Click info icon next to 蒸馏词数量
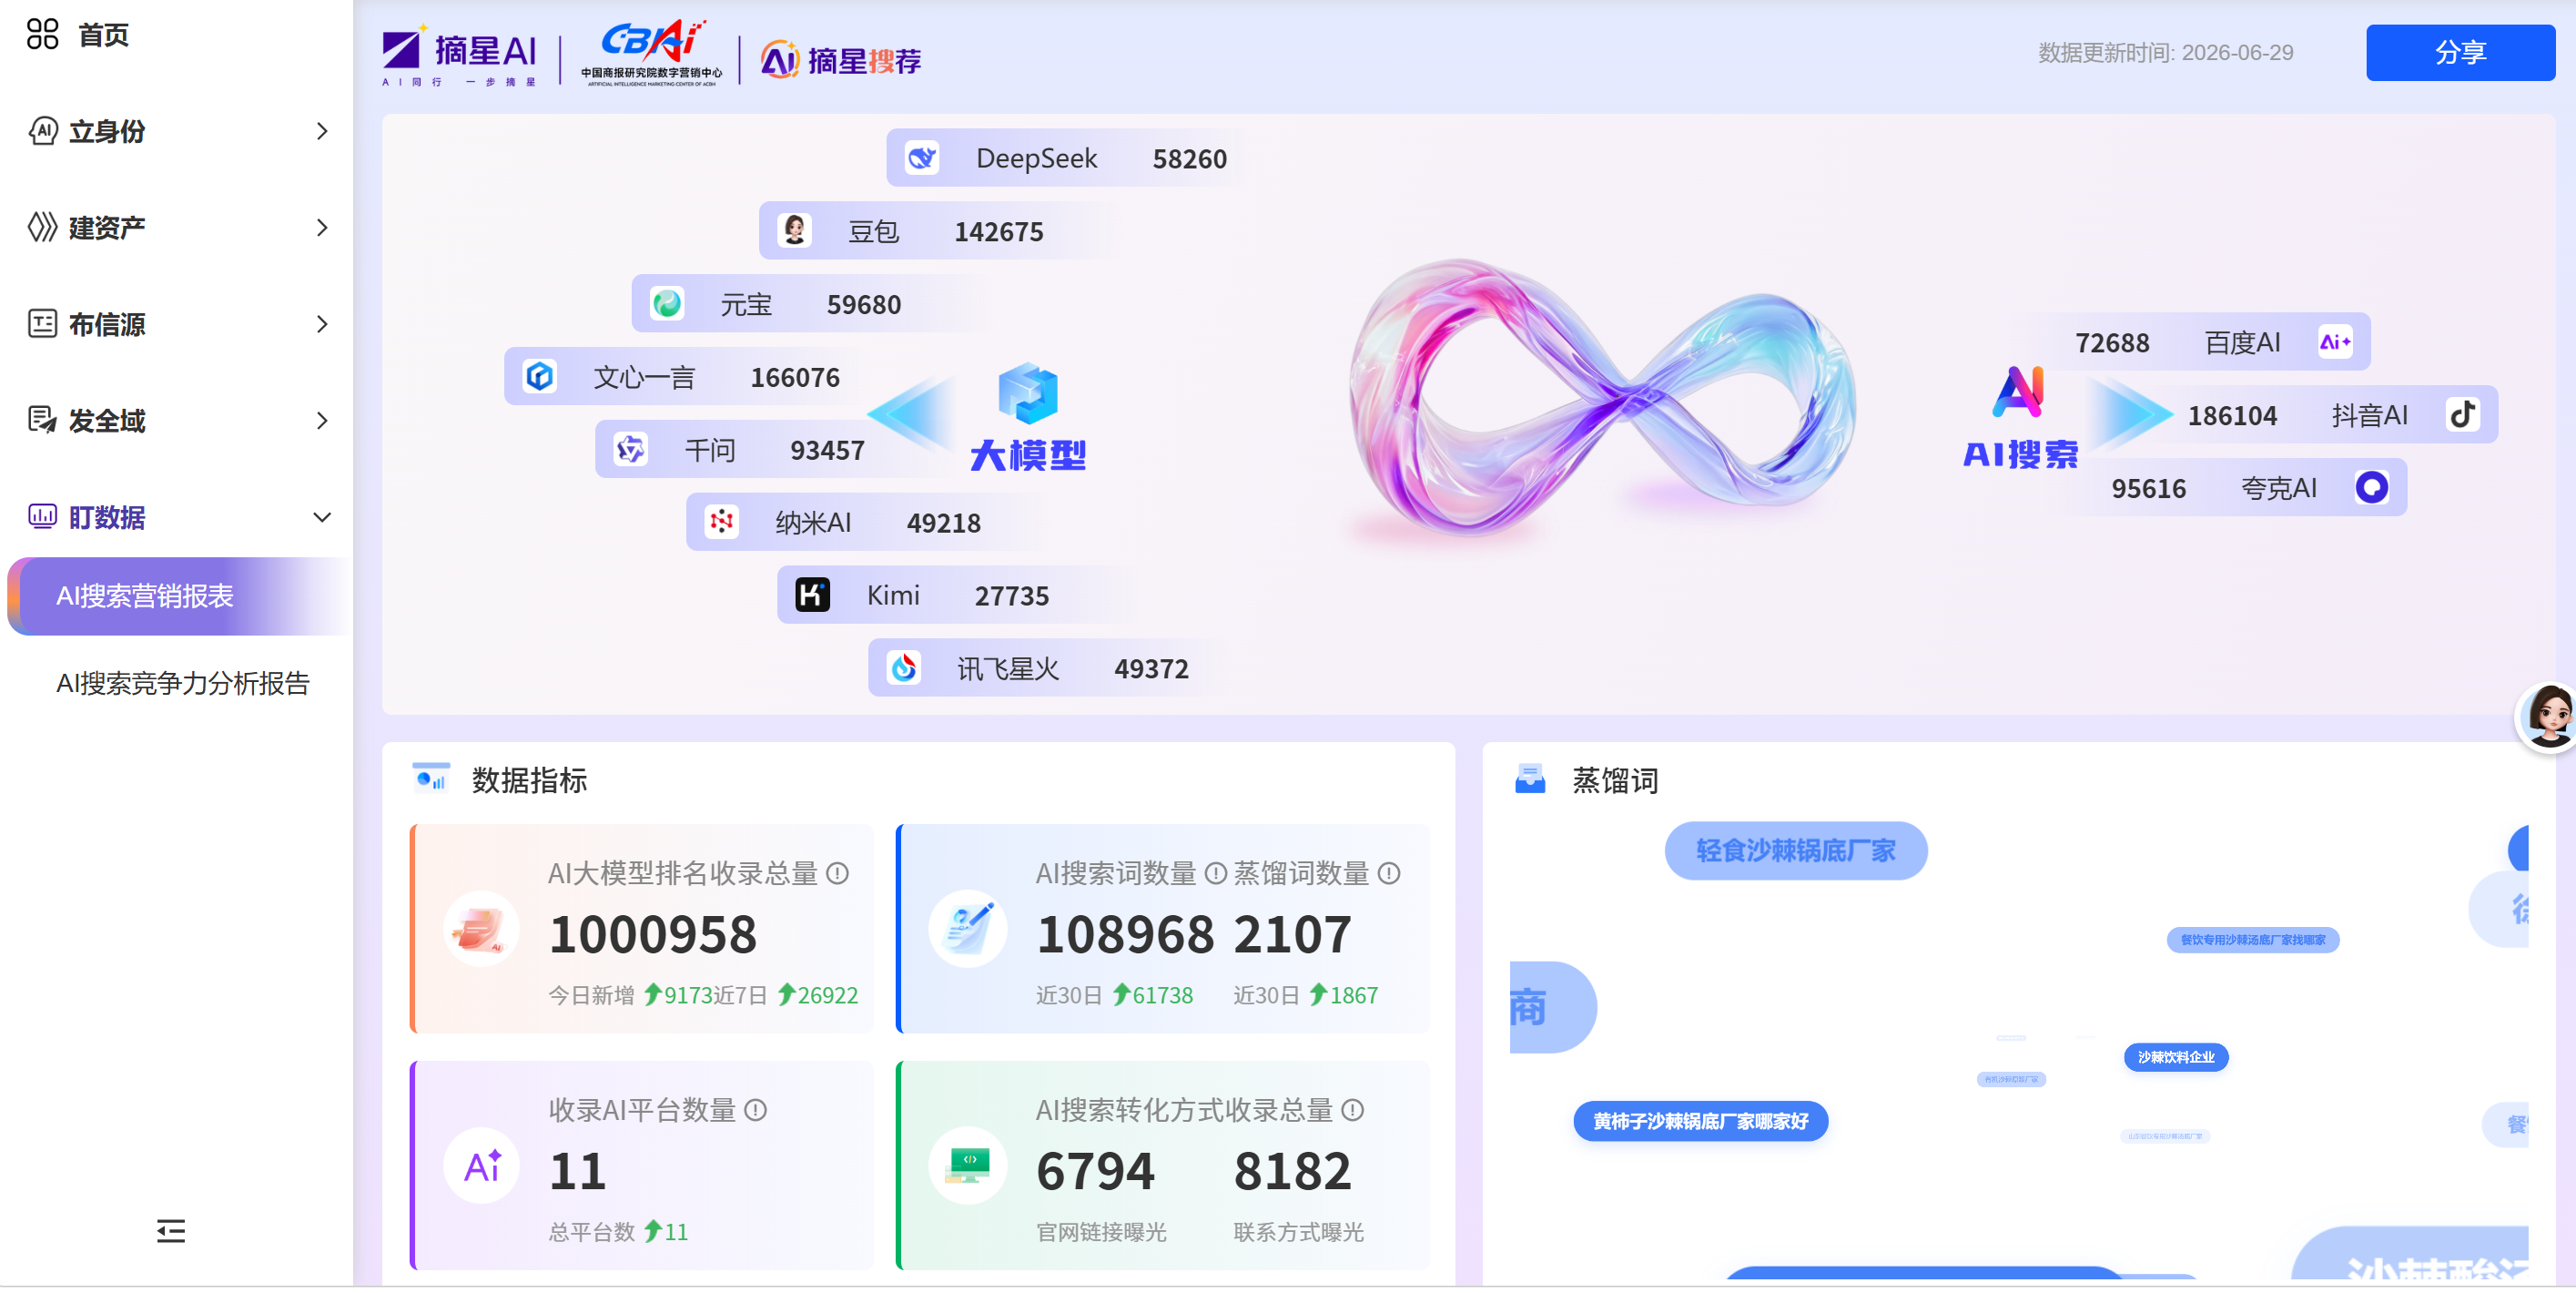Screen dimensions: 2576x1293 [1389, 873]
